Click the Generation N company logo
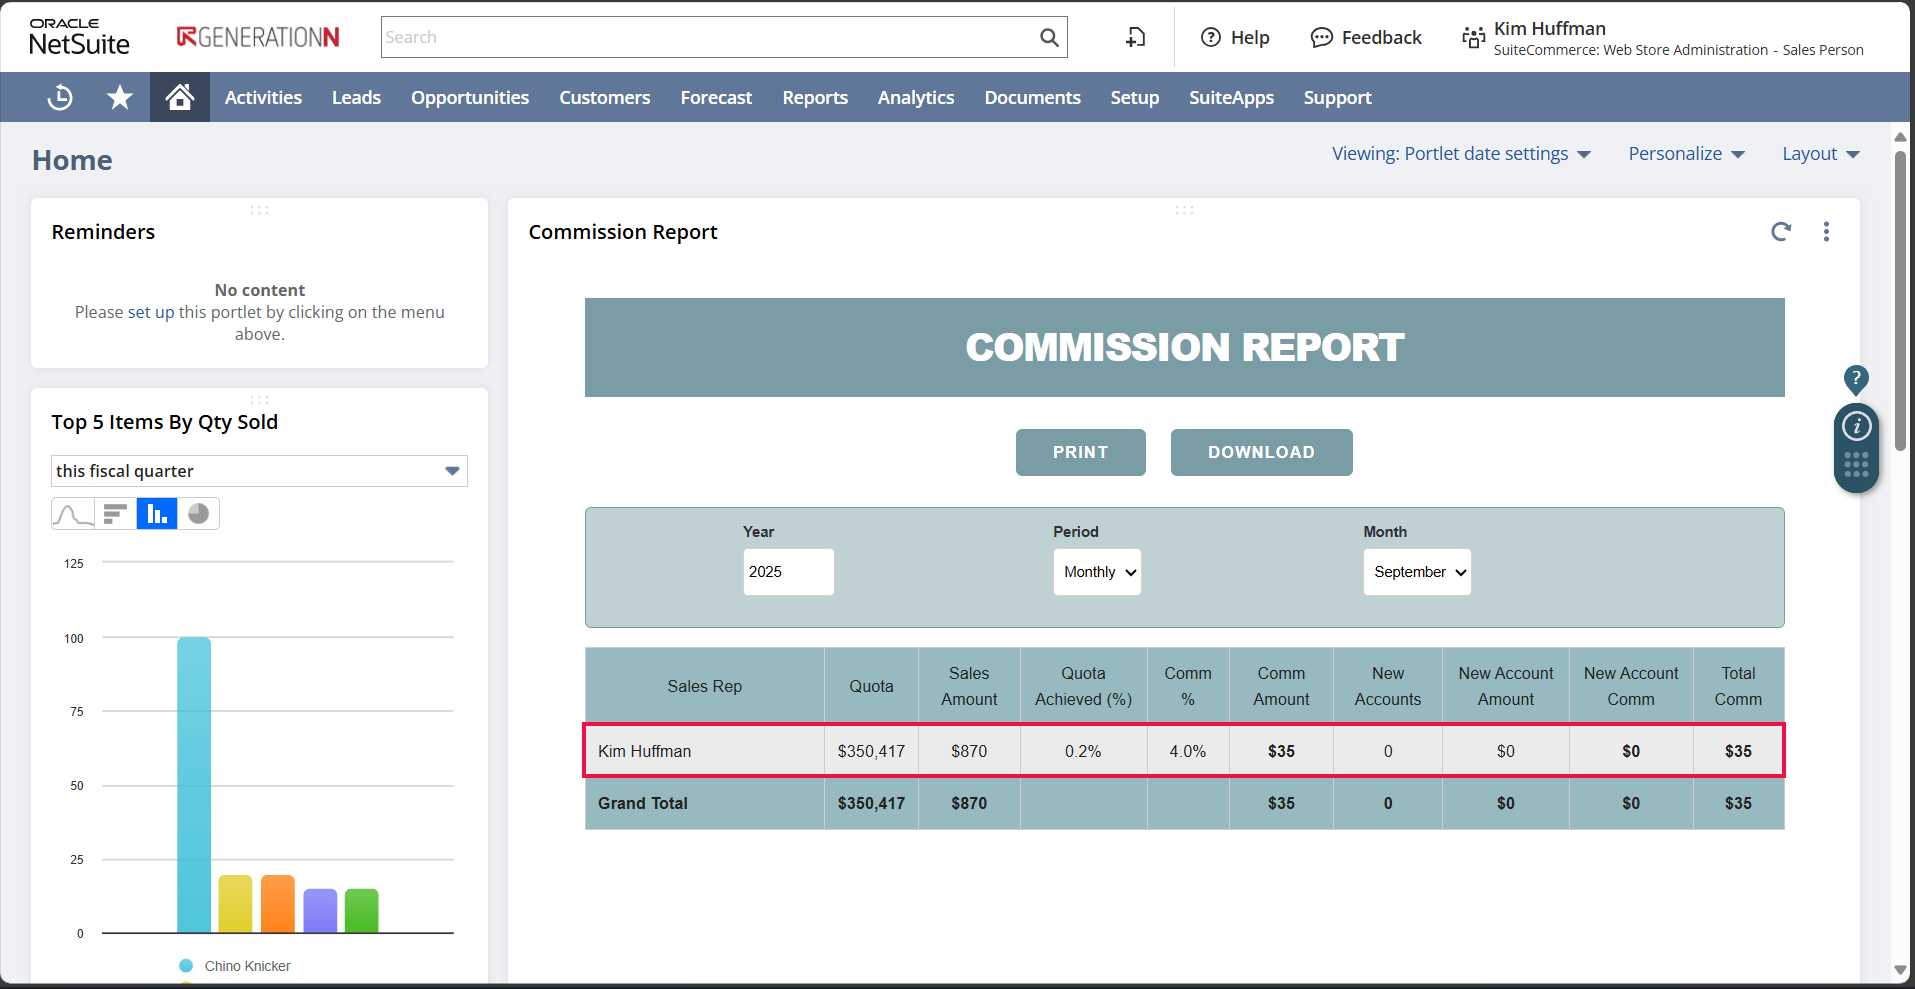Image resolution: width=1915 pixels, height=989 pixels. pos(258,37)
